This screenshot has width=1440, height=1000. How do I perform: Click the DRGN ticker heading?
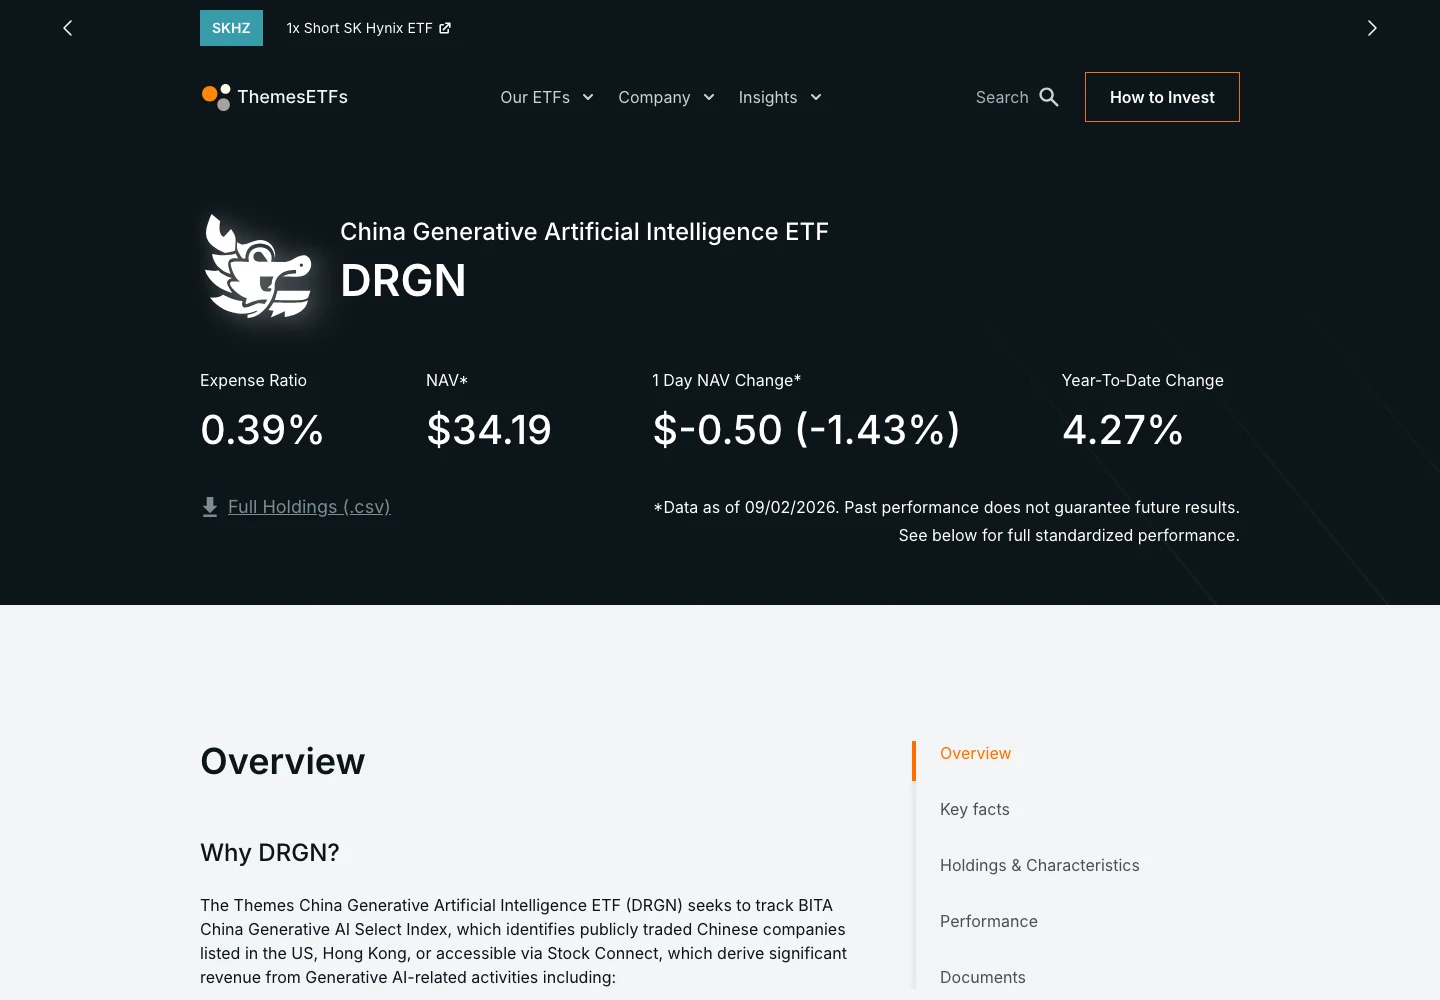[x=403, y=281]
